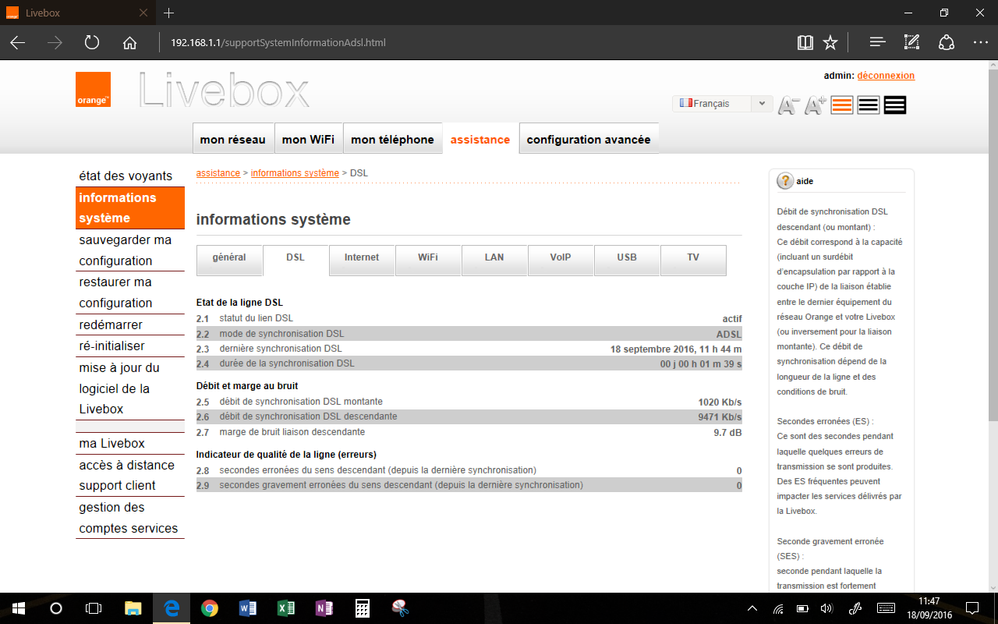Click the browser forward arrow

(x=55, y=43)
